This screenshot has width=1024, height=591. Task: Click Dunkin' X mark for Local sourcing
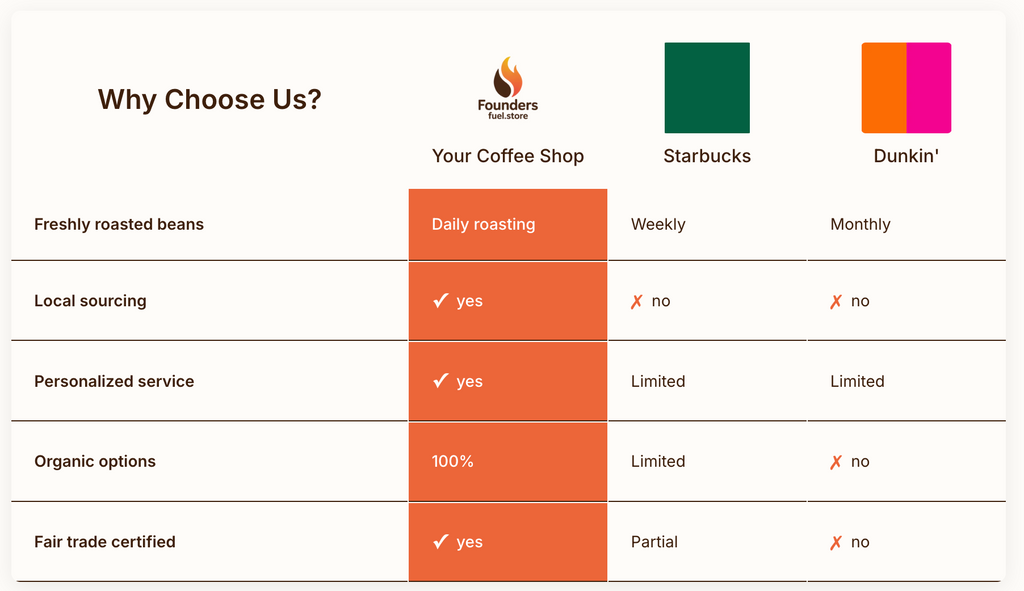(x=836, y=302)
